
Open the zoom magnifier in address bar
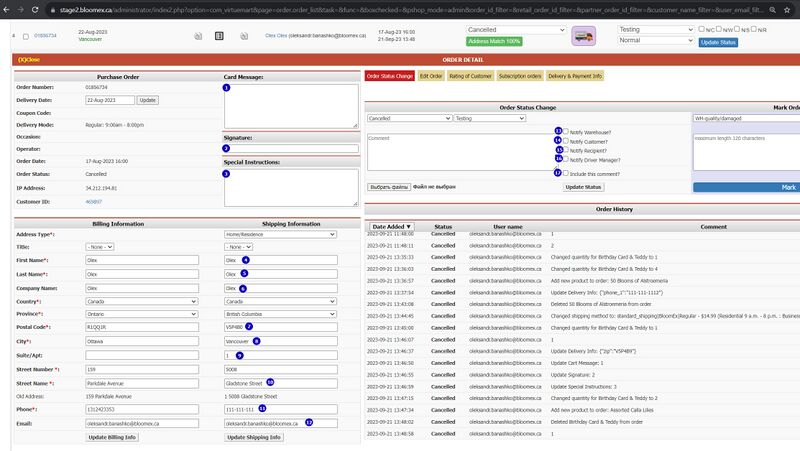773,10
